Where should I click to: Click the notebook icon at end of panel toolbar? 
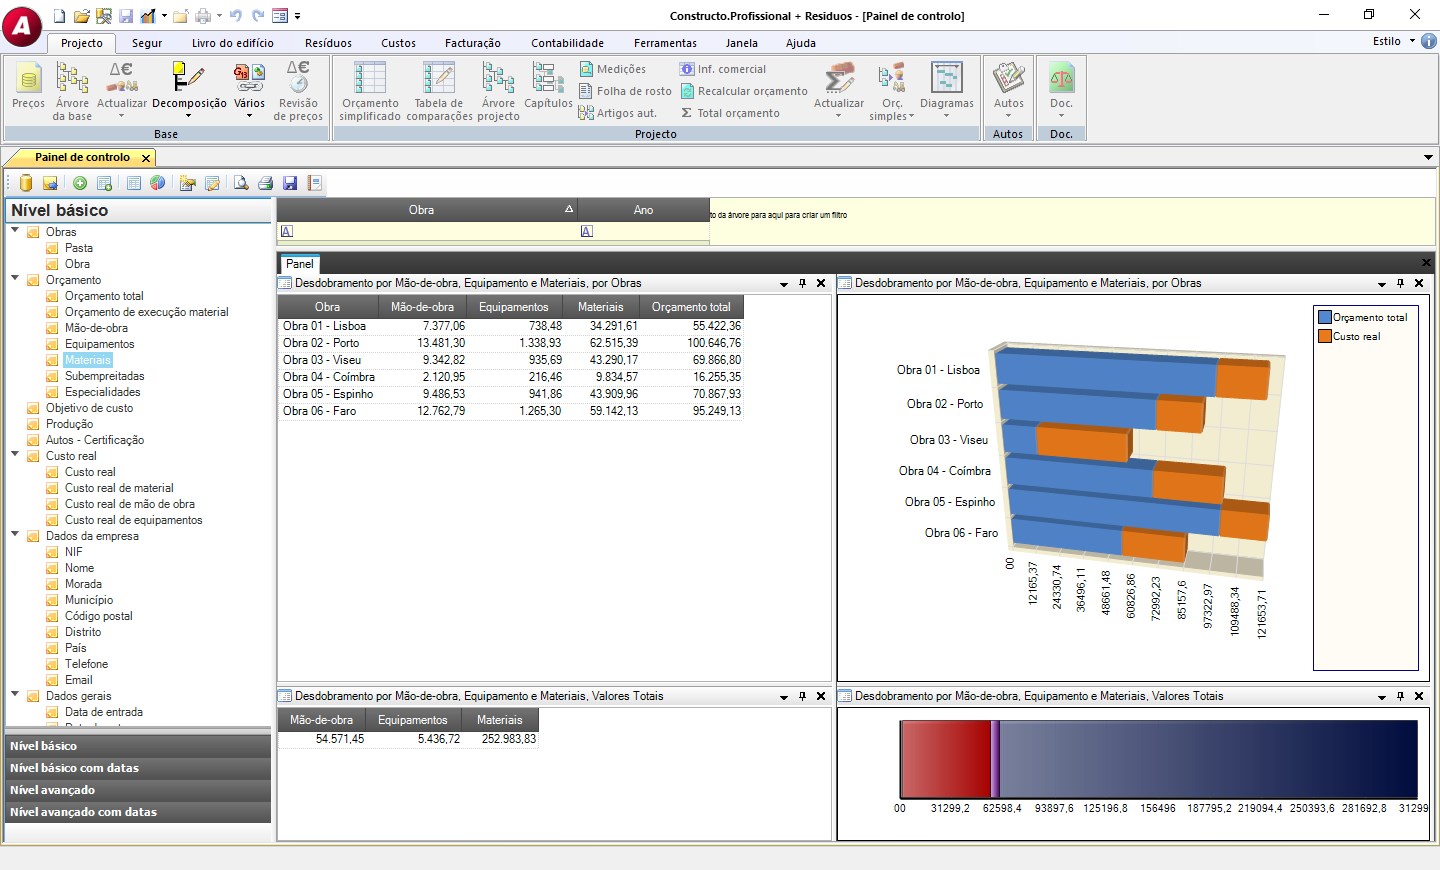tap(314, 183)
